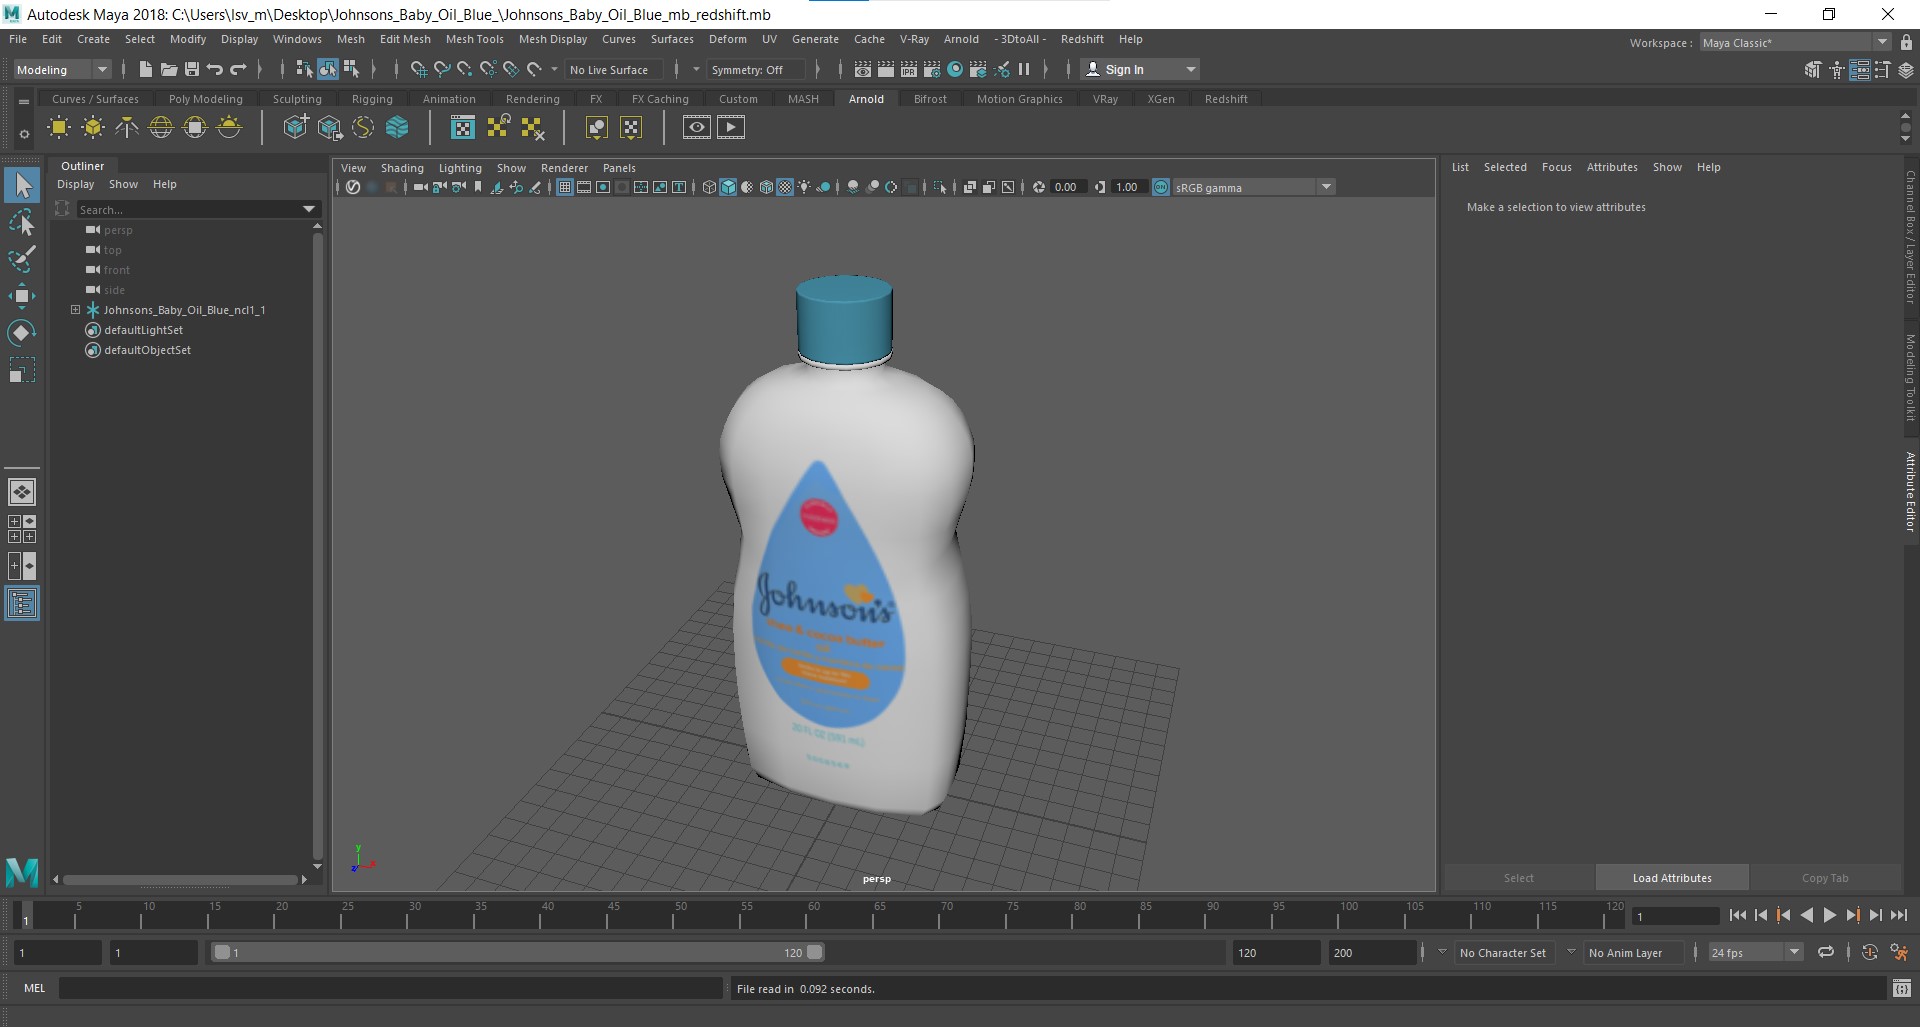Open the viewport Shading menu
1920x1027 pixels.
pos(402,168)
